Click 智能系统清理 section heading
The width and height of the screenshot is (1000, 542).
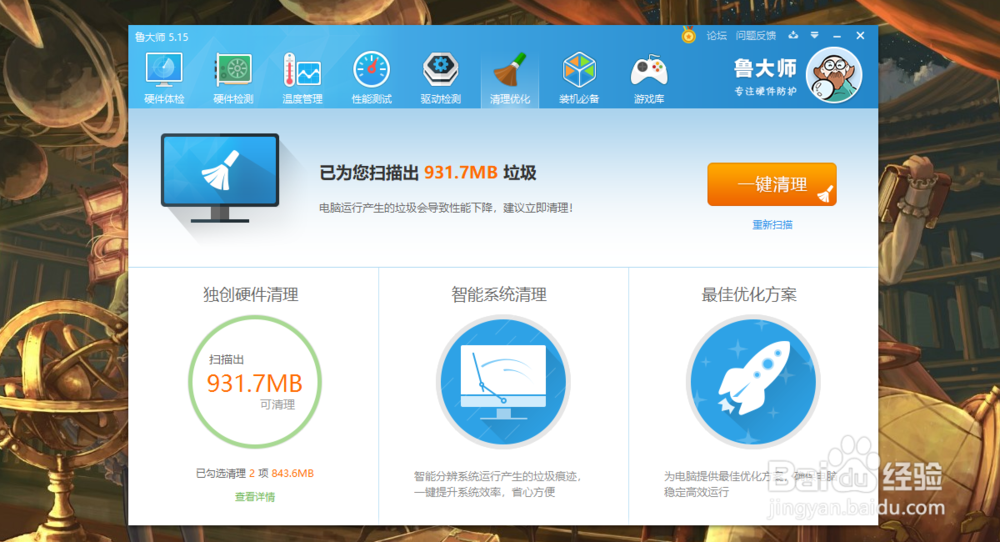pos(499,295)
